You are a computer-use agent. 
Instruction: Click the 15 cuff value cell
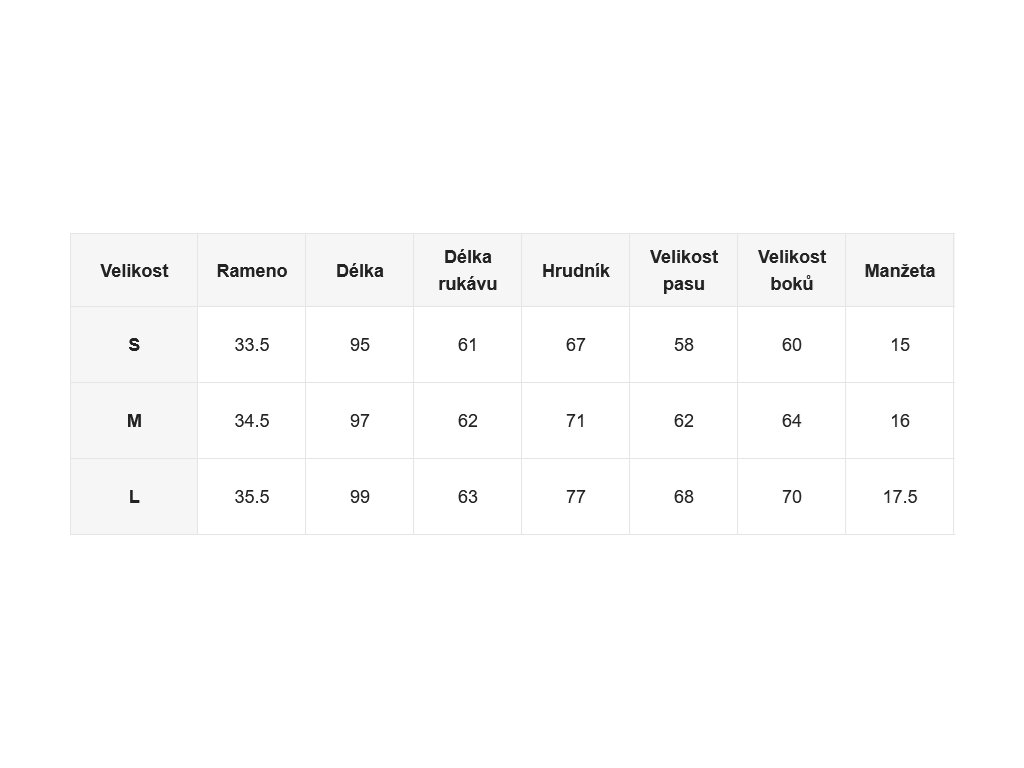click(x=900, y=345)
